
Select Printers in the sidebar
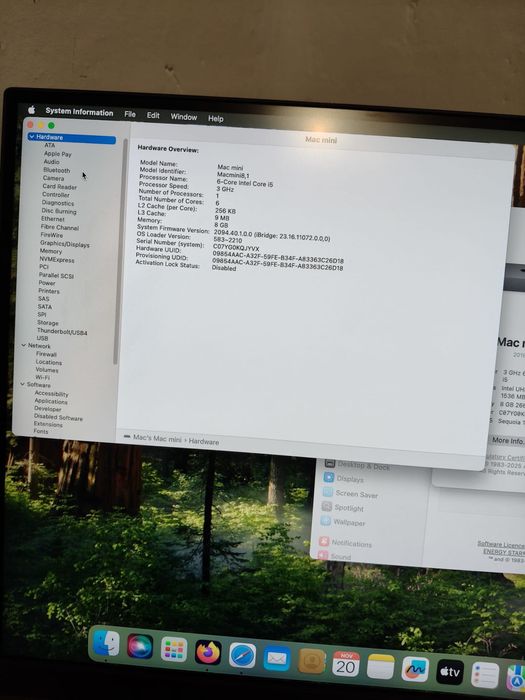tap(49, 291)
